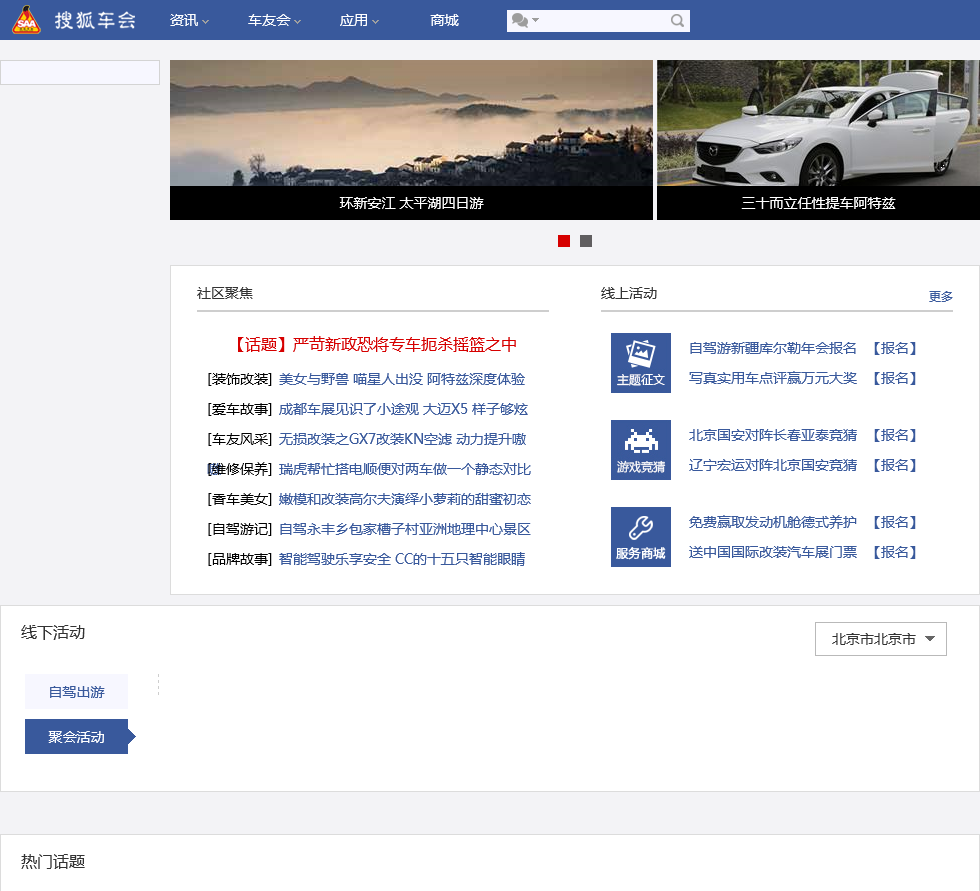The height and width of the screenshot is (891, 980).
Task: Open the 北京市北京市 city dropdown
Action: point(881,639)
